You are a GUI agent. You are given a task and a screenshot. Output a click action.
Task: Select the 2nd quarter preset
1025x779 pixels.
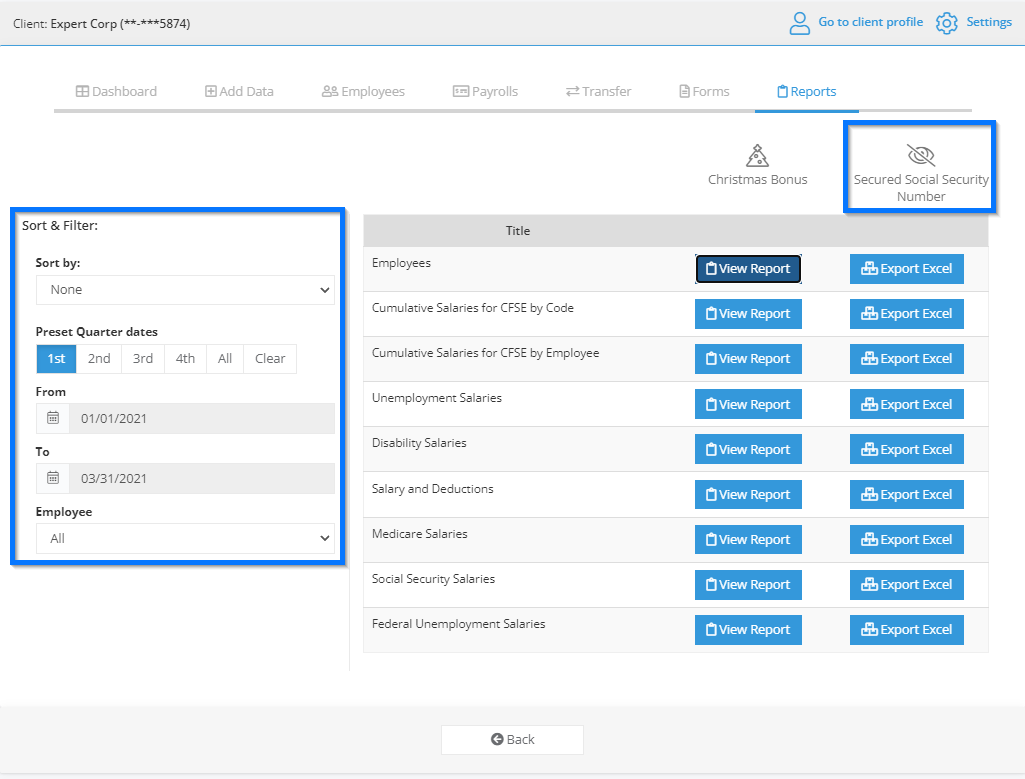(x=99, y=359)
